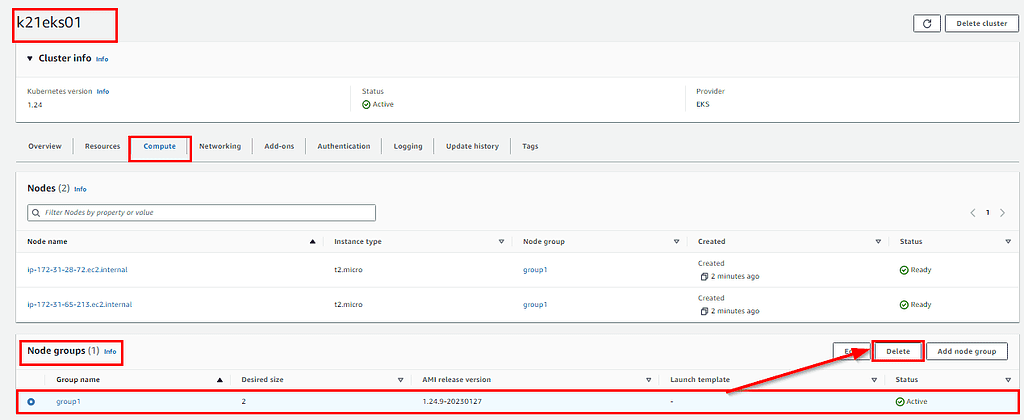Image resolution: width=1024 pixels, height=420 pixels.
Task: Open node ip-172-31-28-72.ec2.internal link
Action: click(x=77, y=269)
